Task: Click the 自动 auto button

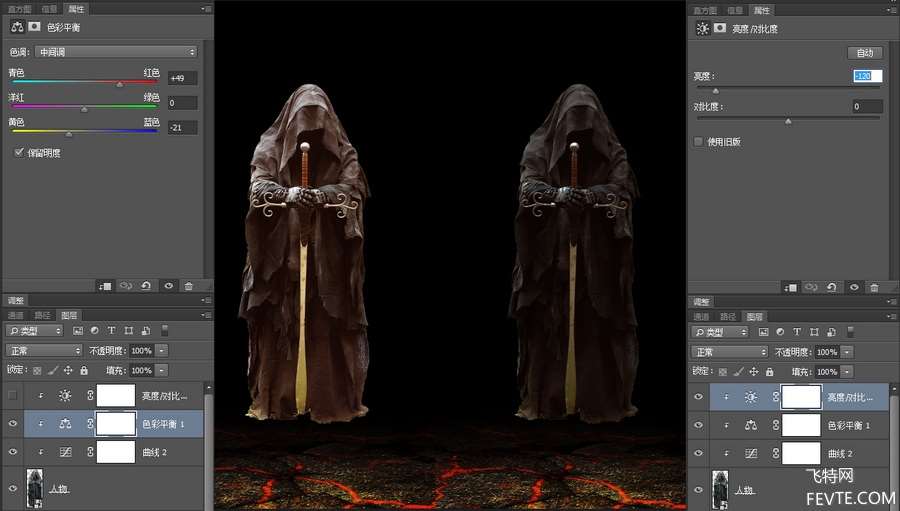Action: (865, 52)
